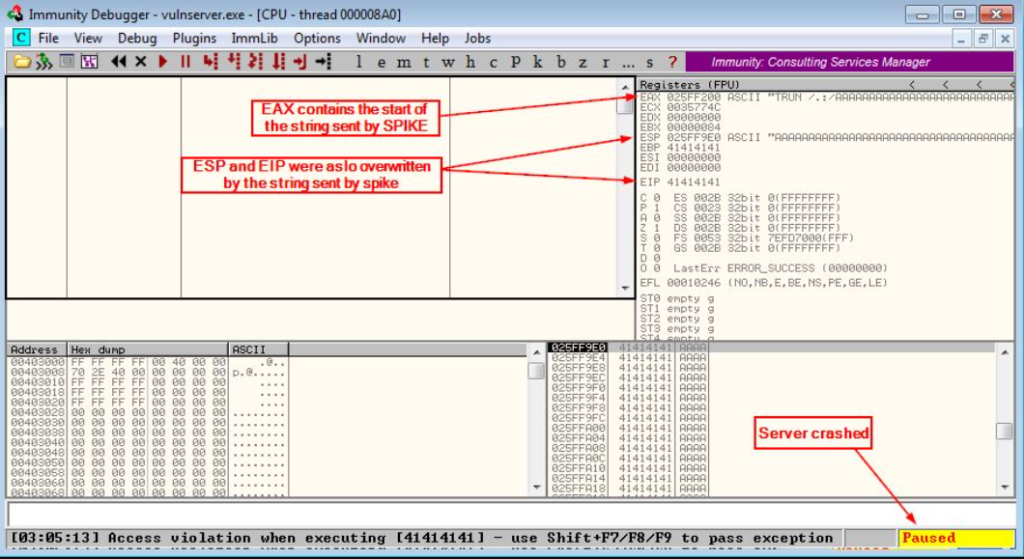Click the Hex dump column header
The height and width of the screenshot is (559, 1024).
pyautogui.click(x=148, y=349)
